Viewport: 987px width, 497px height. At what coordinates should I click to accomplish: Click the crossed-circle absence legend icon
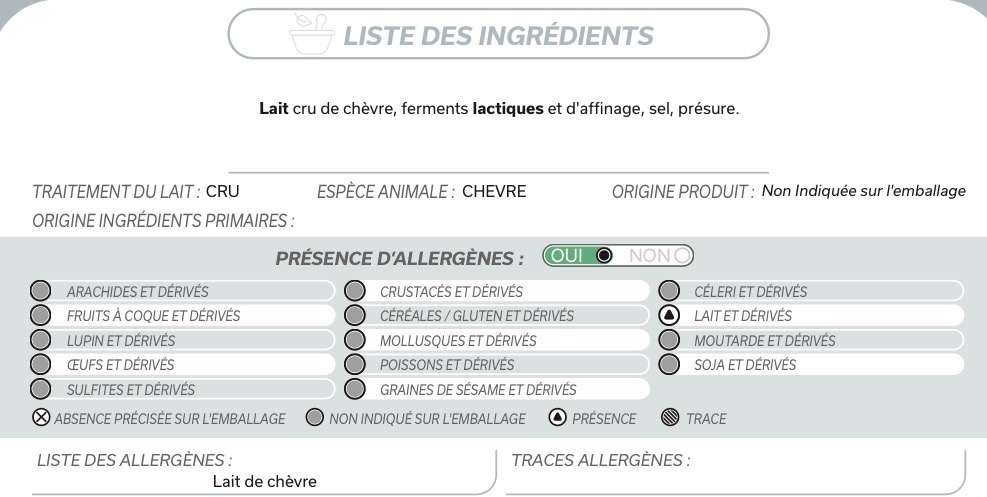41,418
